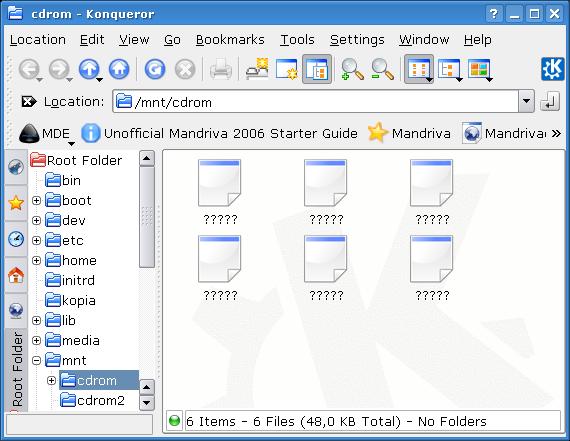
Task: Expand the etc folder
Action: [36, 240]
